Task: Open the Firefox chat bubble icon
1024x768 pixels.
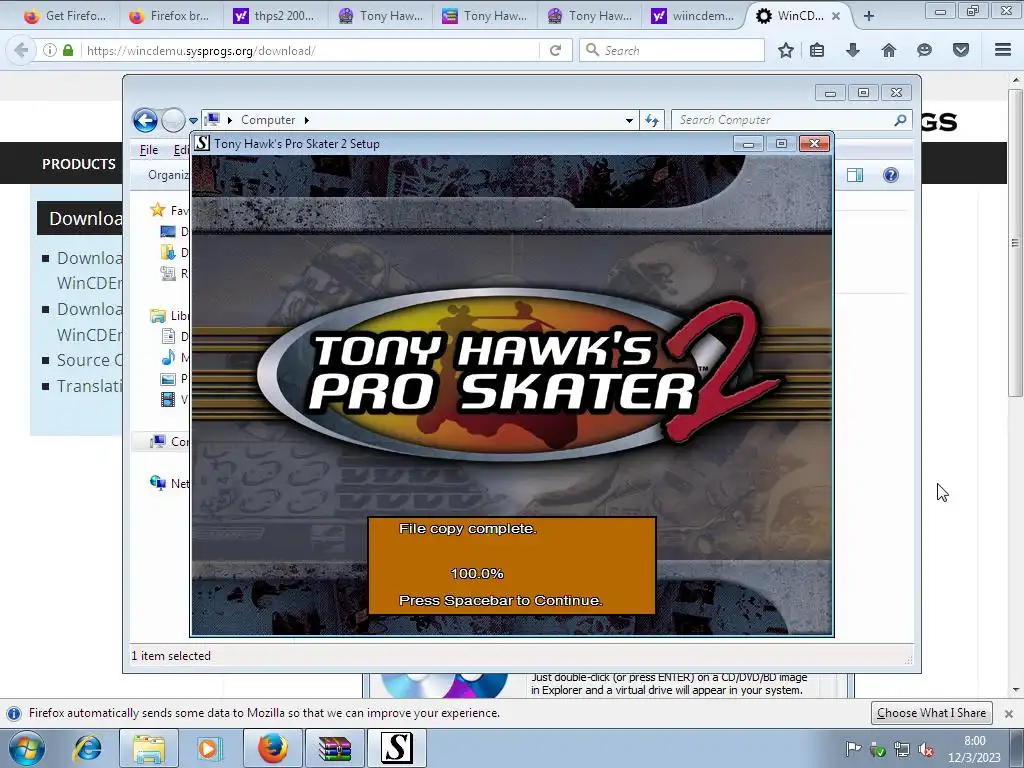Action: [924, 50]
